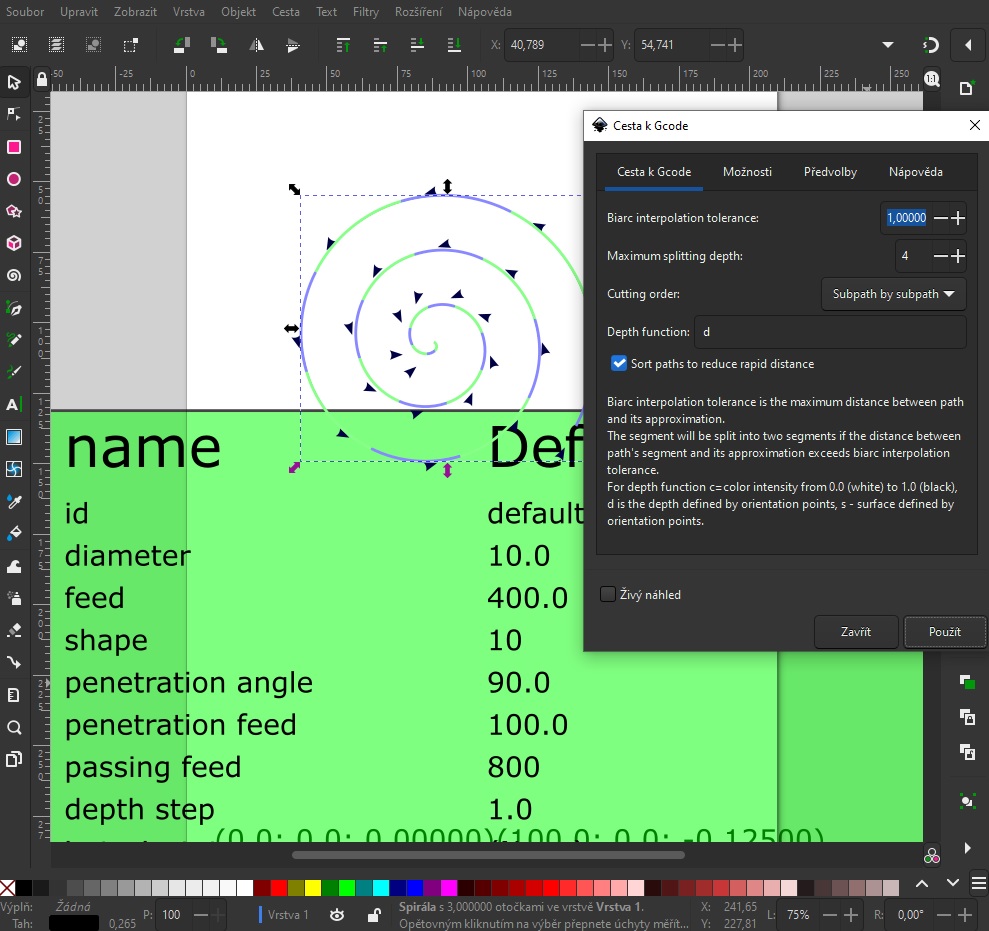Lower selection to bottom
Image resolution: width=989 pixels, height=931 pixels.
[454, 45]
